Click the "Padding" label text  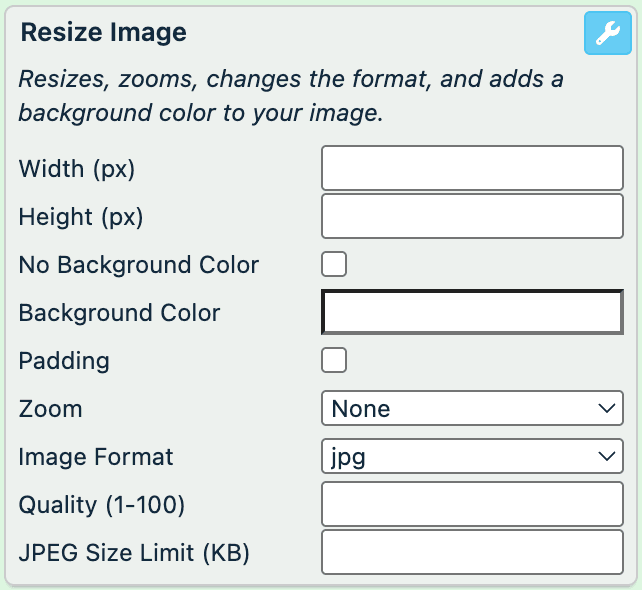click(64, 361)
